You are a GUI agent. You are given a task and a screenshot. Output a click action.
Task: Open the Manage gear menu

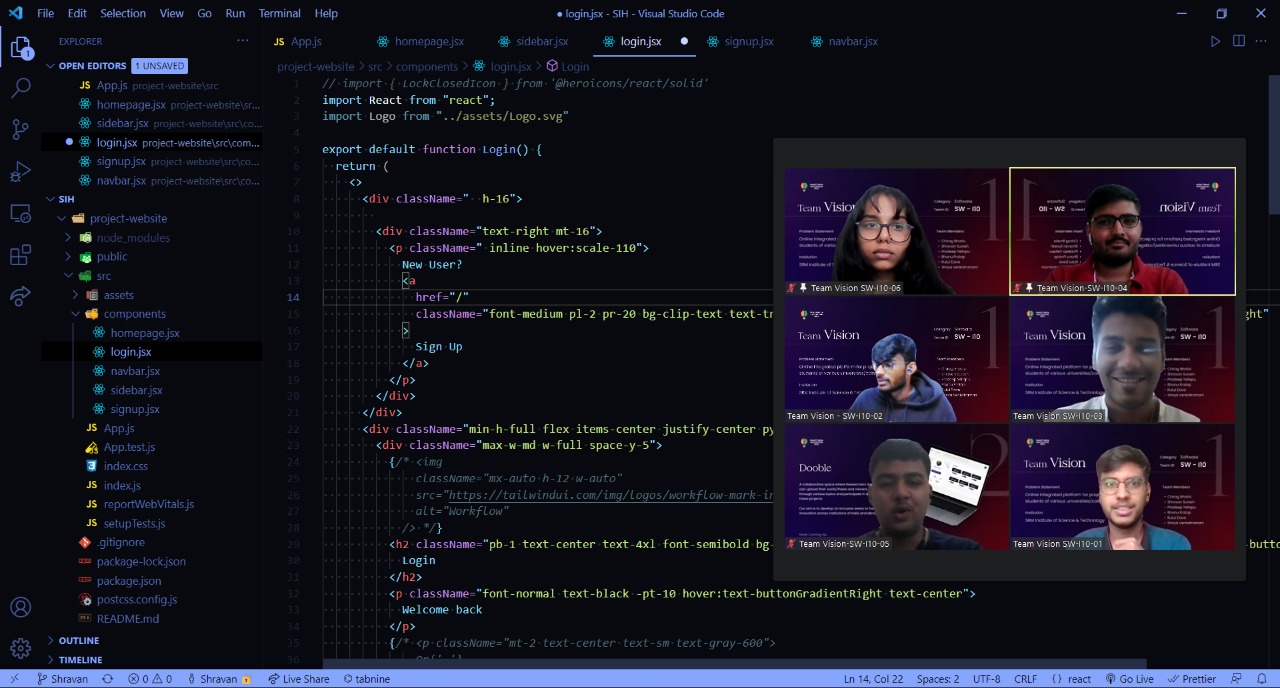pos(20,646)
